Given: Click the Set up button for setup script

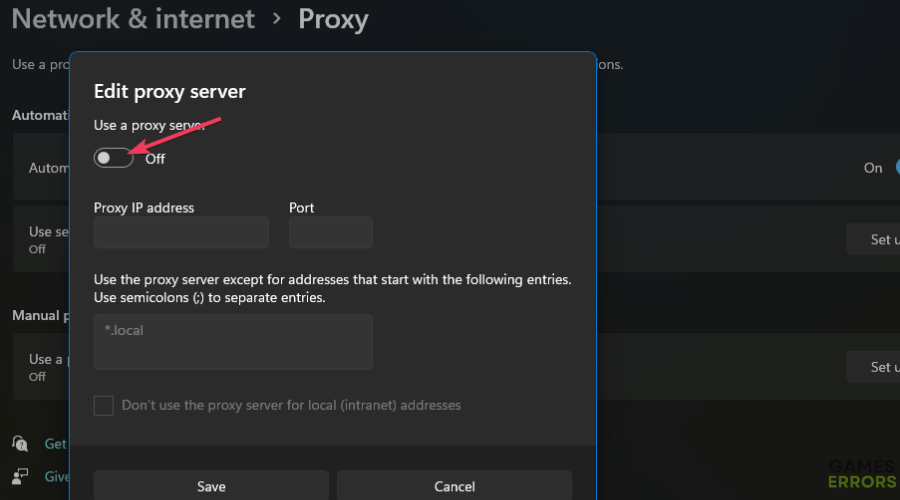Looking at the screenshot, I should click(x=873, y=239).
